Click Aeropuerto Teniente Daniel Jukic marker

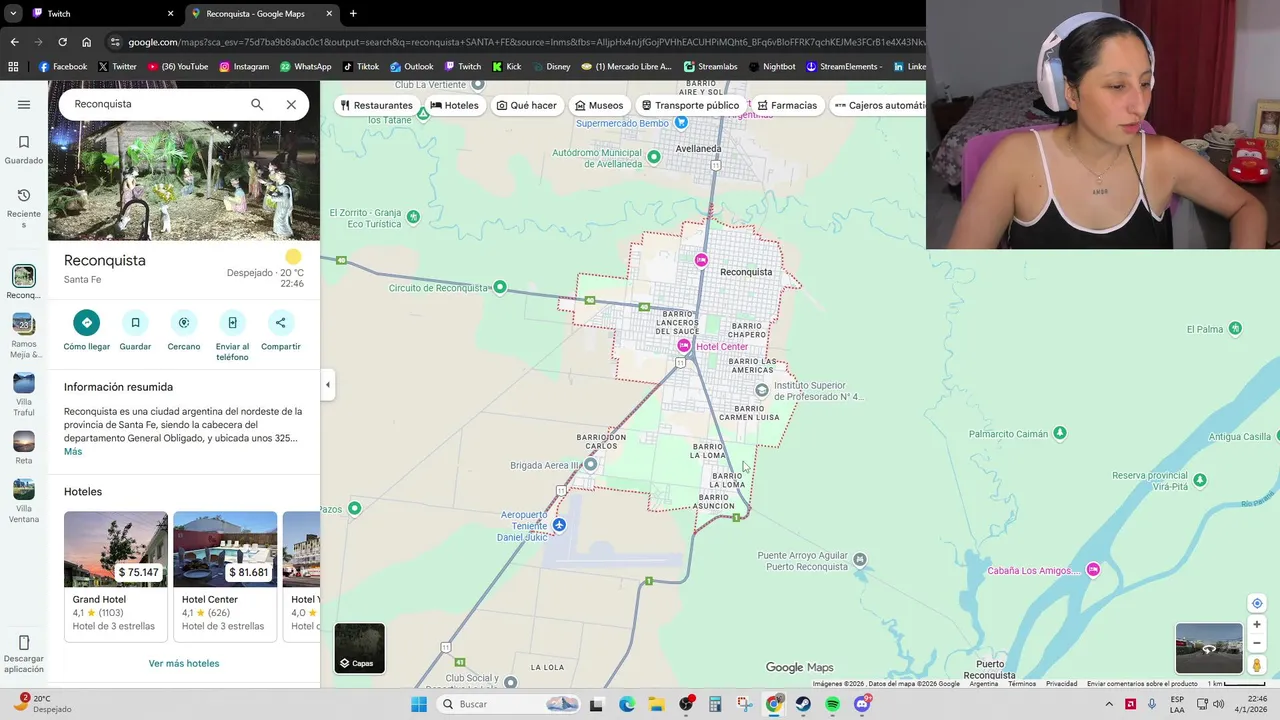point(559,524)
